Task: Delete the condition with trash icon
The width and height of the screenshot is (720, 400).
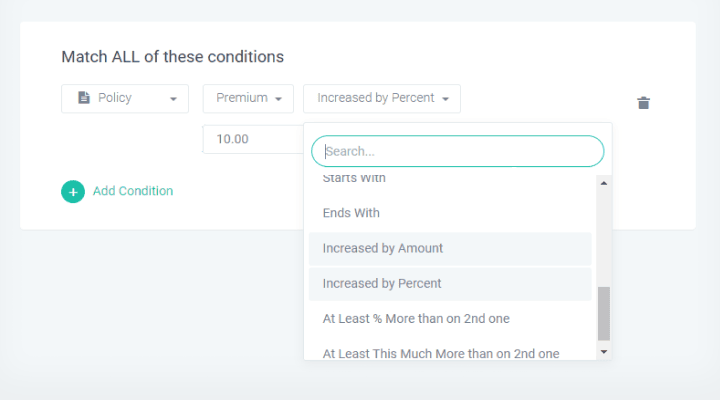Action: tap(644, 103)
